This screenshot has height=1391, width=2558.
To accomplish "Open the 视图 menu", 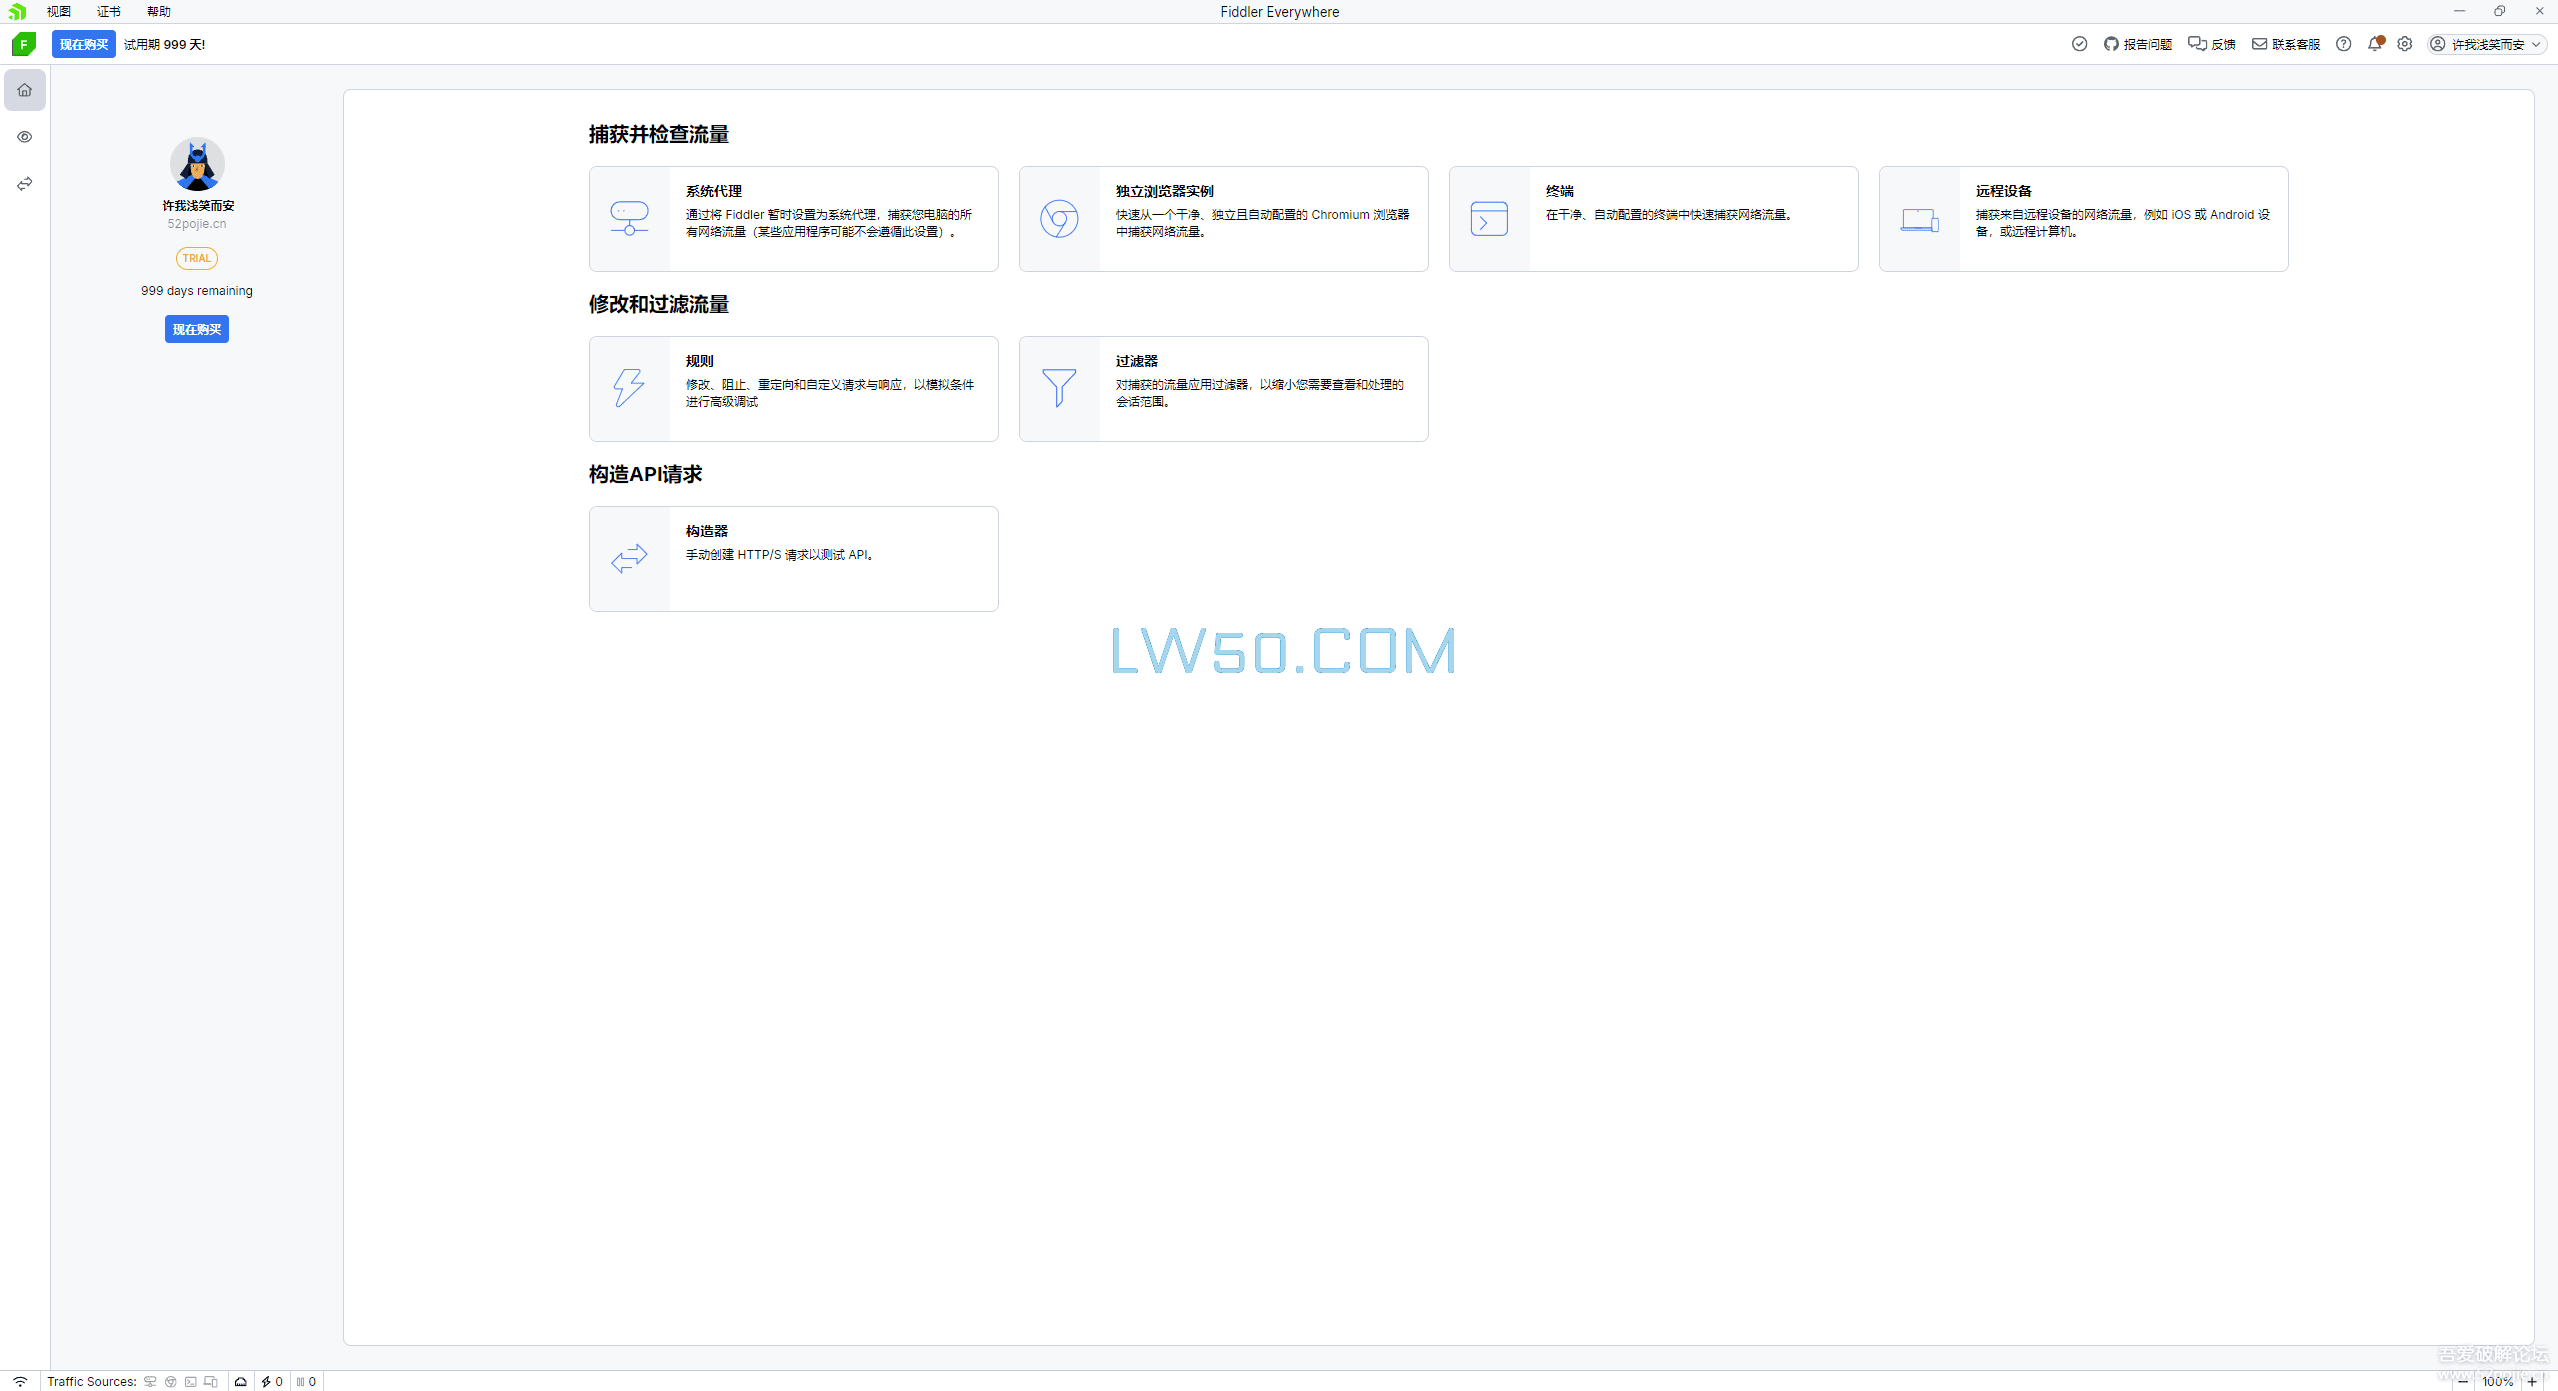I will [59, 11].
